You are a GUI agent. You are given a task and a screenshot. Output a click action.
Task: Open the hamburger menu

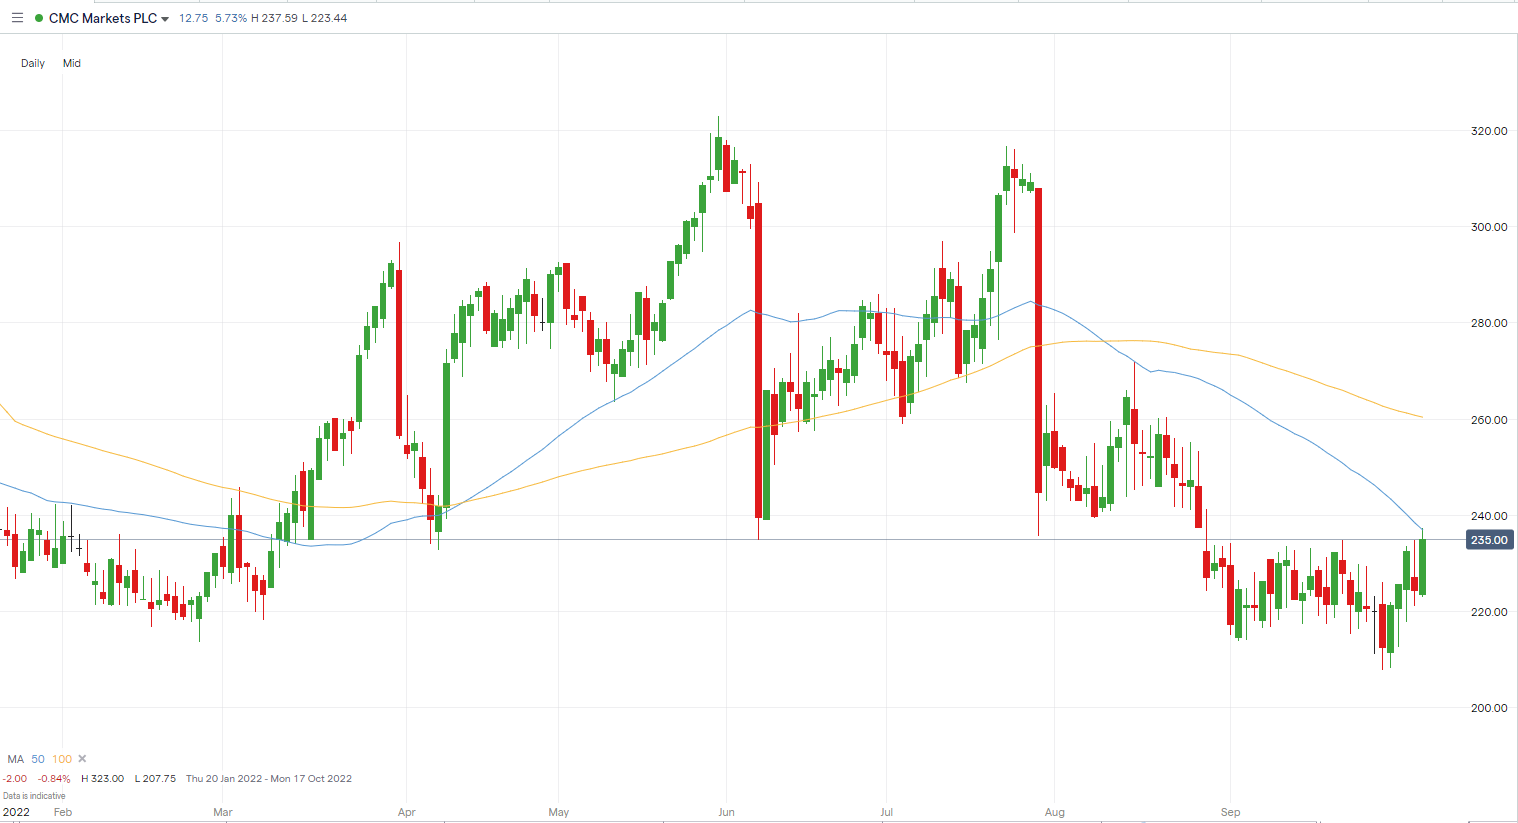tap(17, 17)
